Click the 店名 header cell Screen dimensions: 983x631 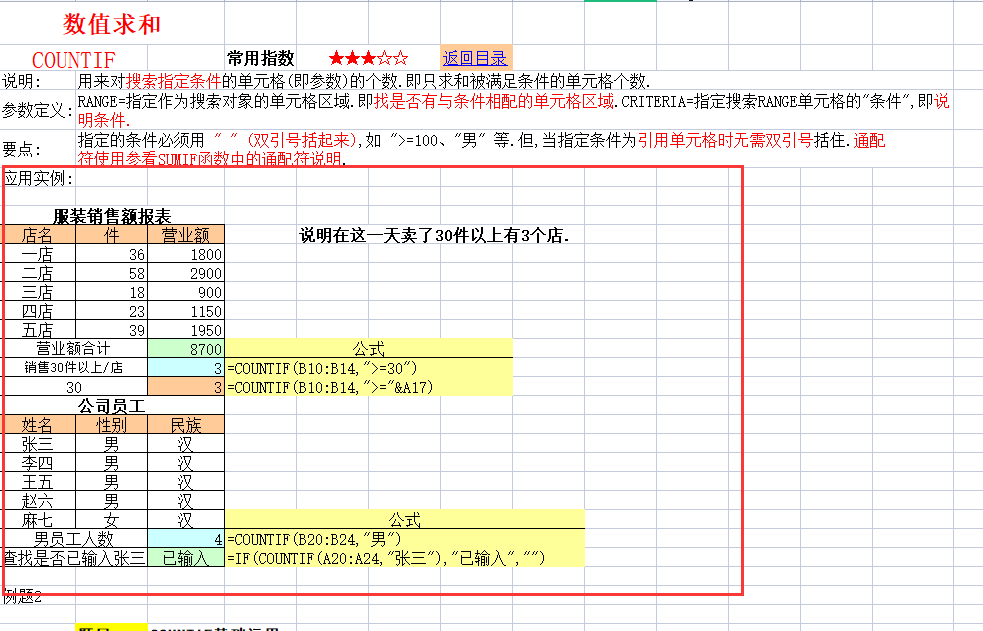39,234
